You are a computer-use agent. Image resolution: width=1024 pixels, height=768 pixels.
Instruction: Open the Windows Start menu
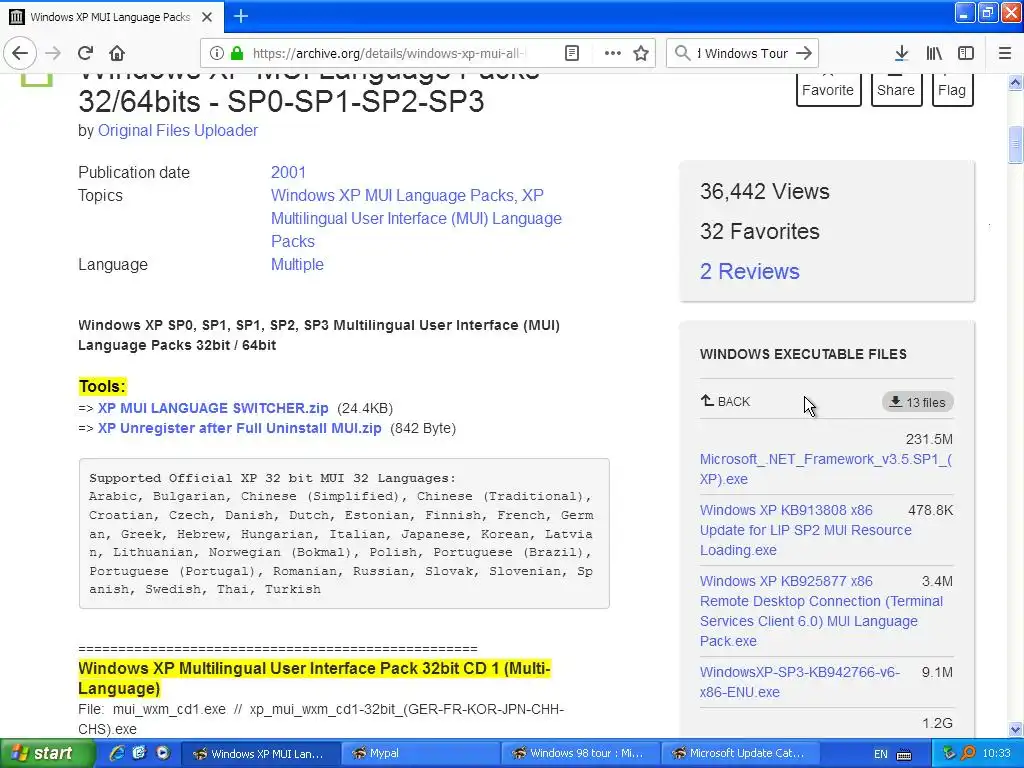[48, 754]
